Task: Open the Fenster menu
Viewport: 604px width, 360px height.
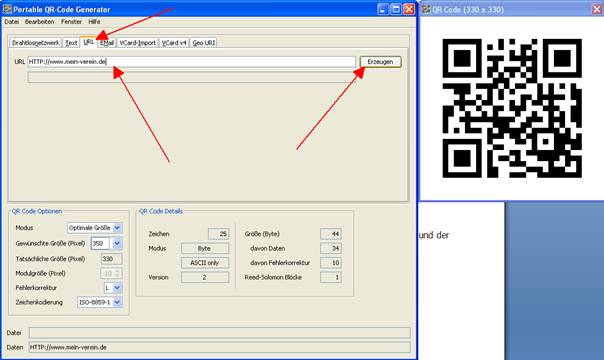Action: 71,22
